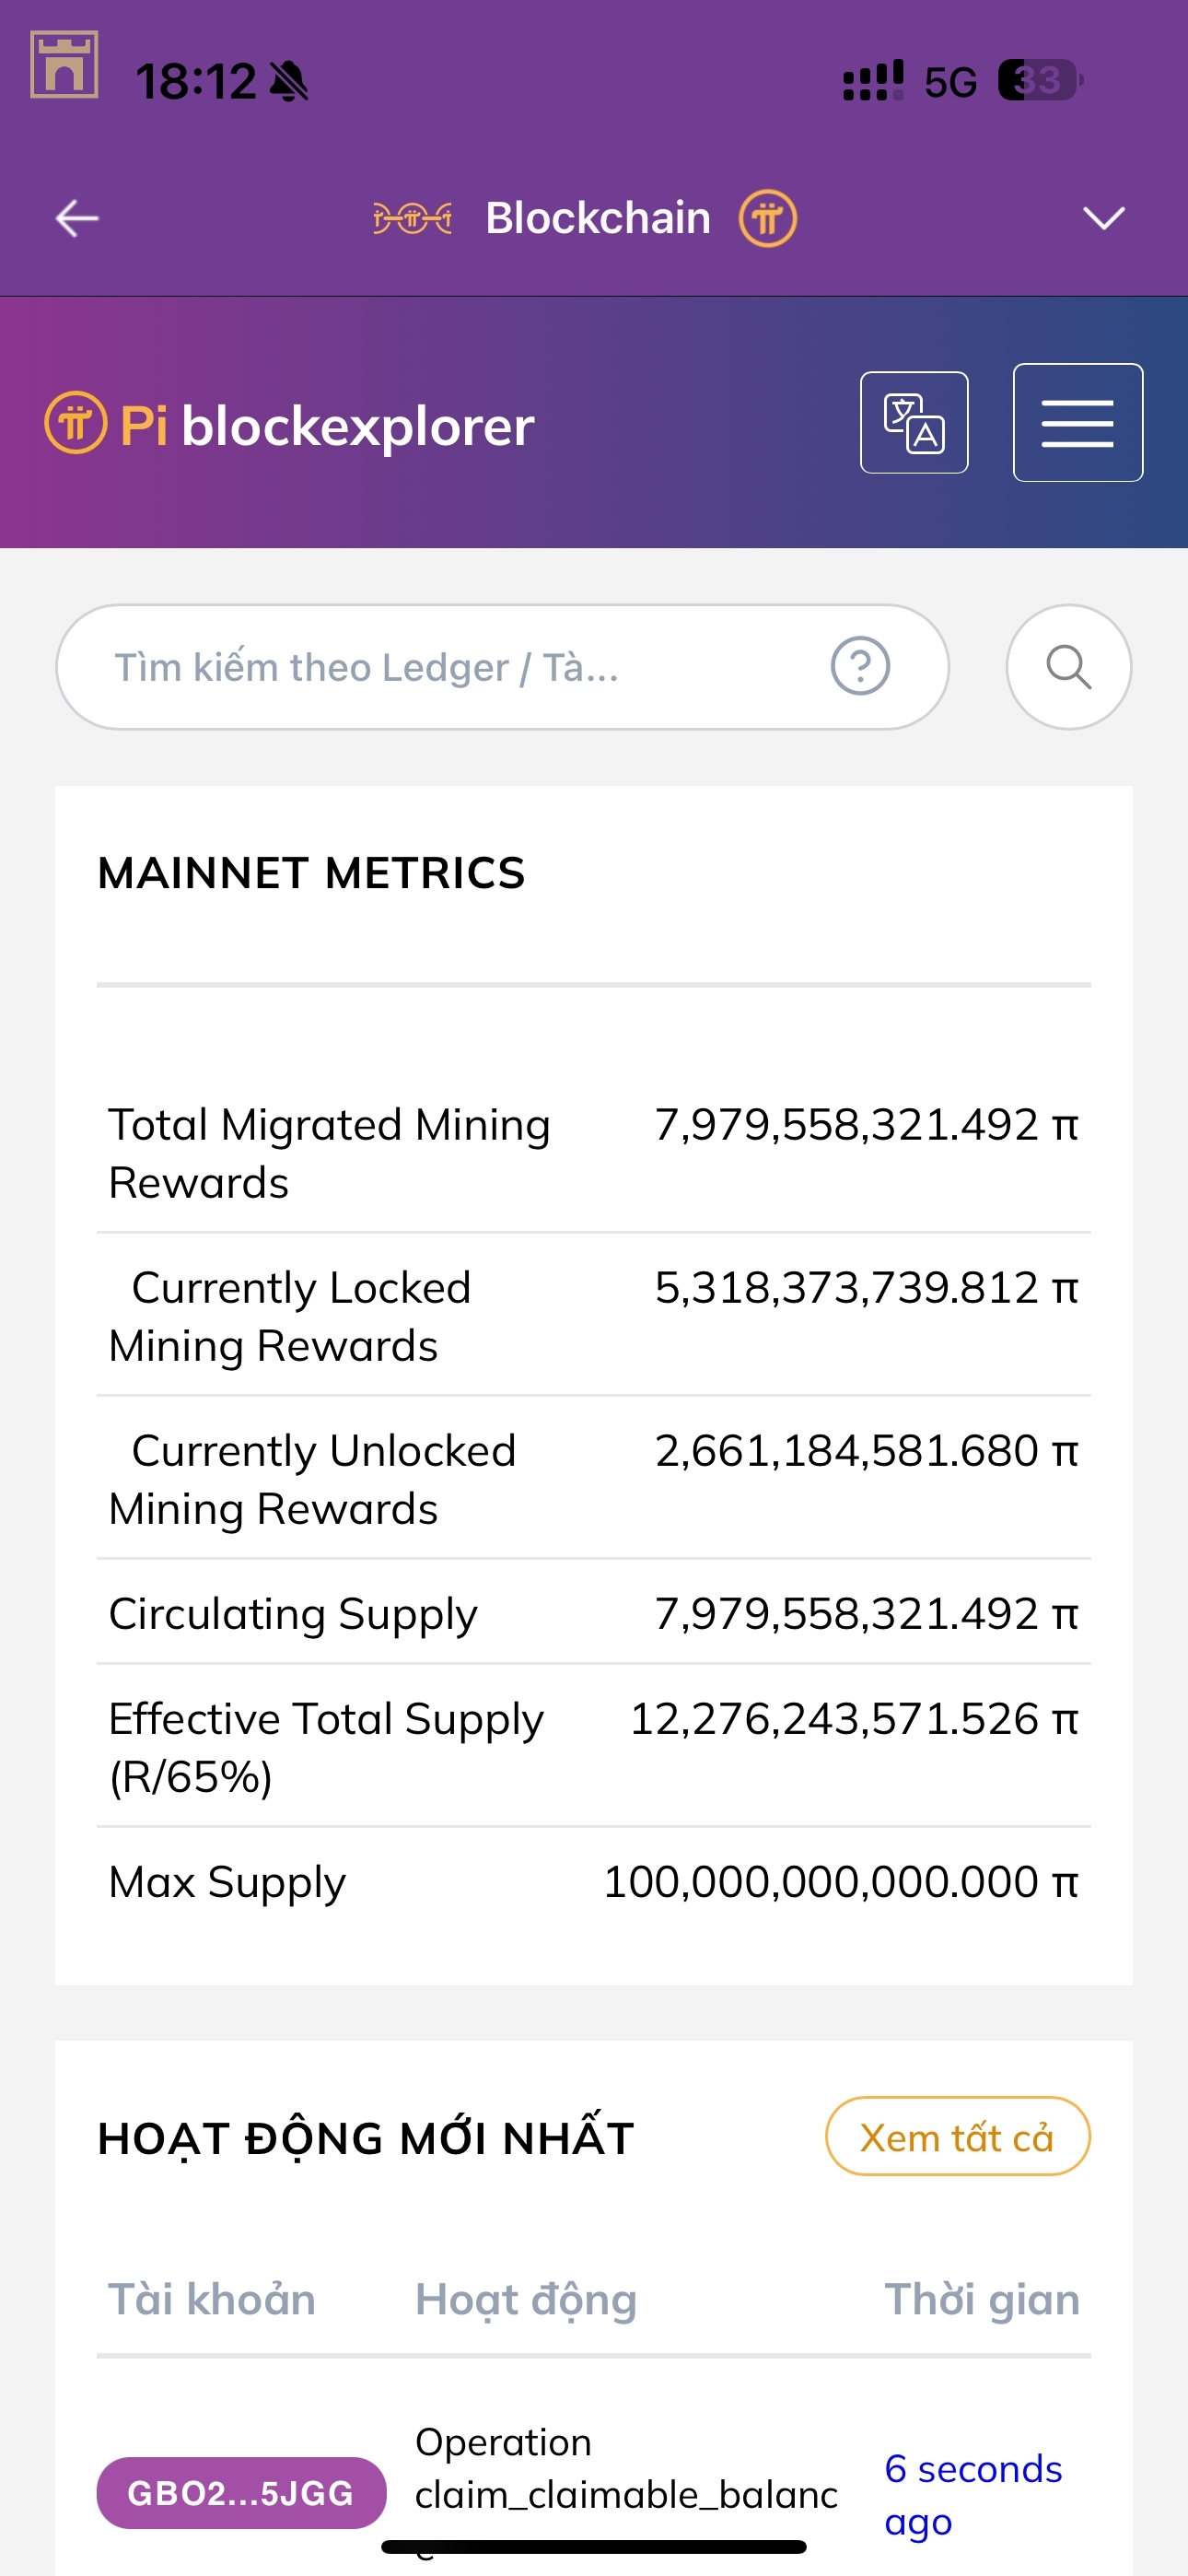The width and height of the screenshot is (1188, 2576).
Task: Open the language translate button
Action: click(913, 422)
